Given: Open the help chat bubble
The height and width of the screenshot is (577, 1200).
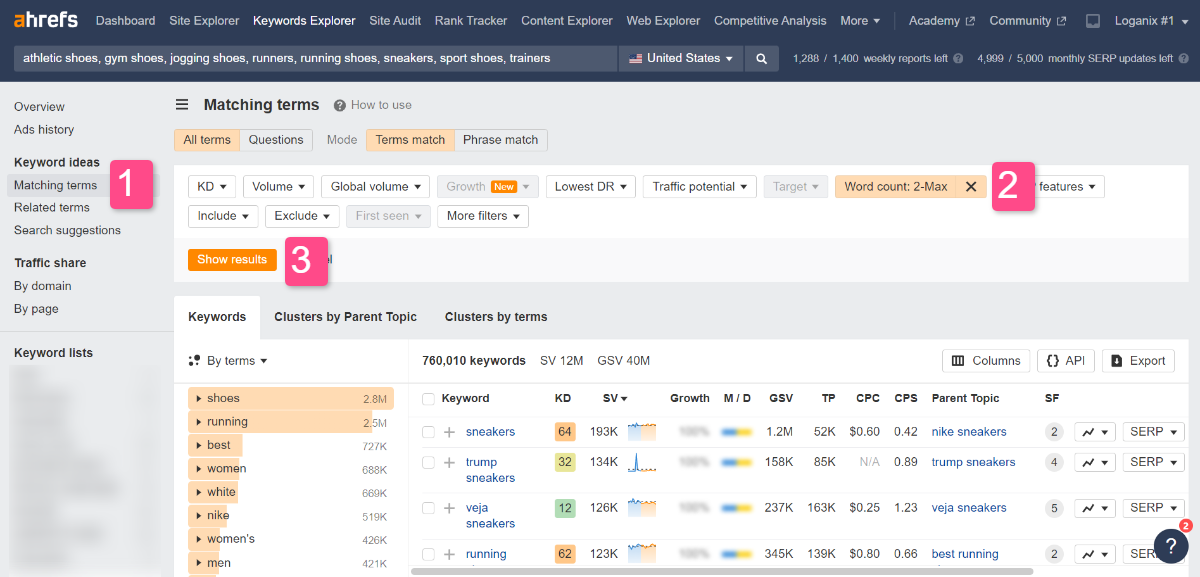Looking at the screenshot, I should pos(1171,545).
